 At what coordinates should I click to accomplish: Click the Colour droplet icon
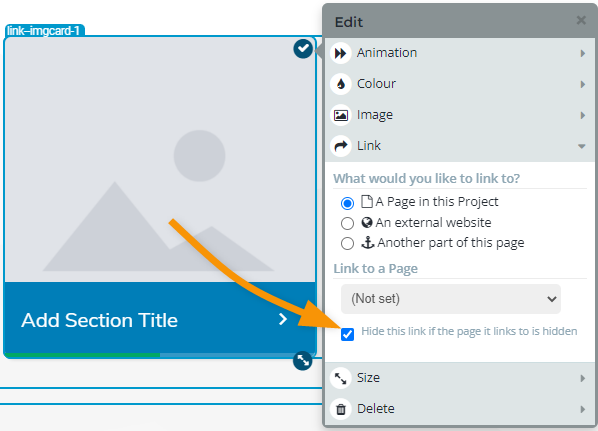pos(341,84)
